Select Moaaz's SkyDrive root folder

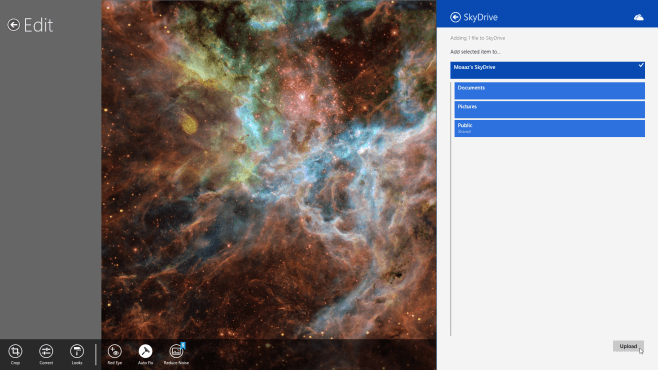click(x=547, y=70)
